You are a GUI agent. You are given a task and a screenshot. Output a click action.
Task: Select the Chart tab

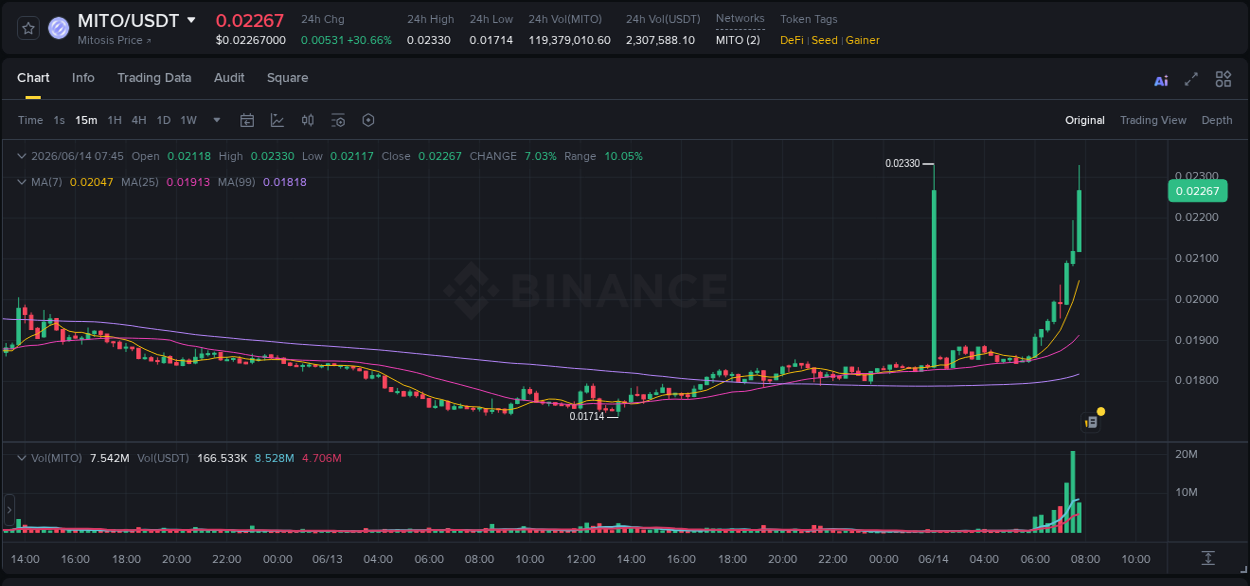(x=33, y=78)
